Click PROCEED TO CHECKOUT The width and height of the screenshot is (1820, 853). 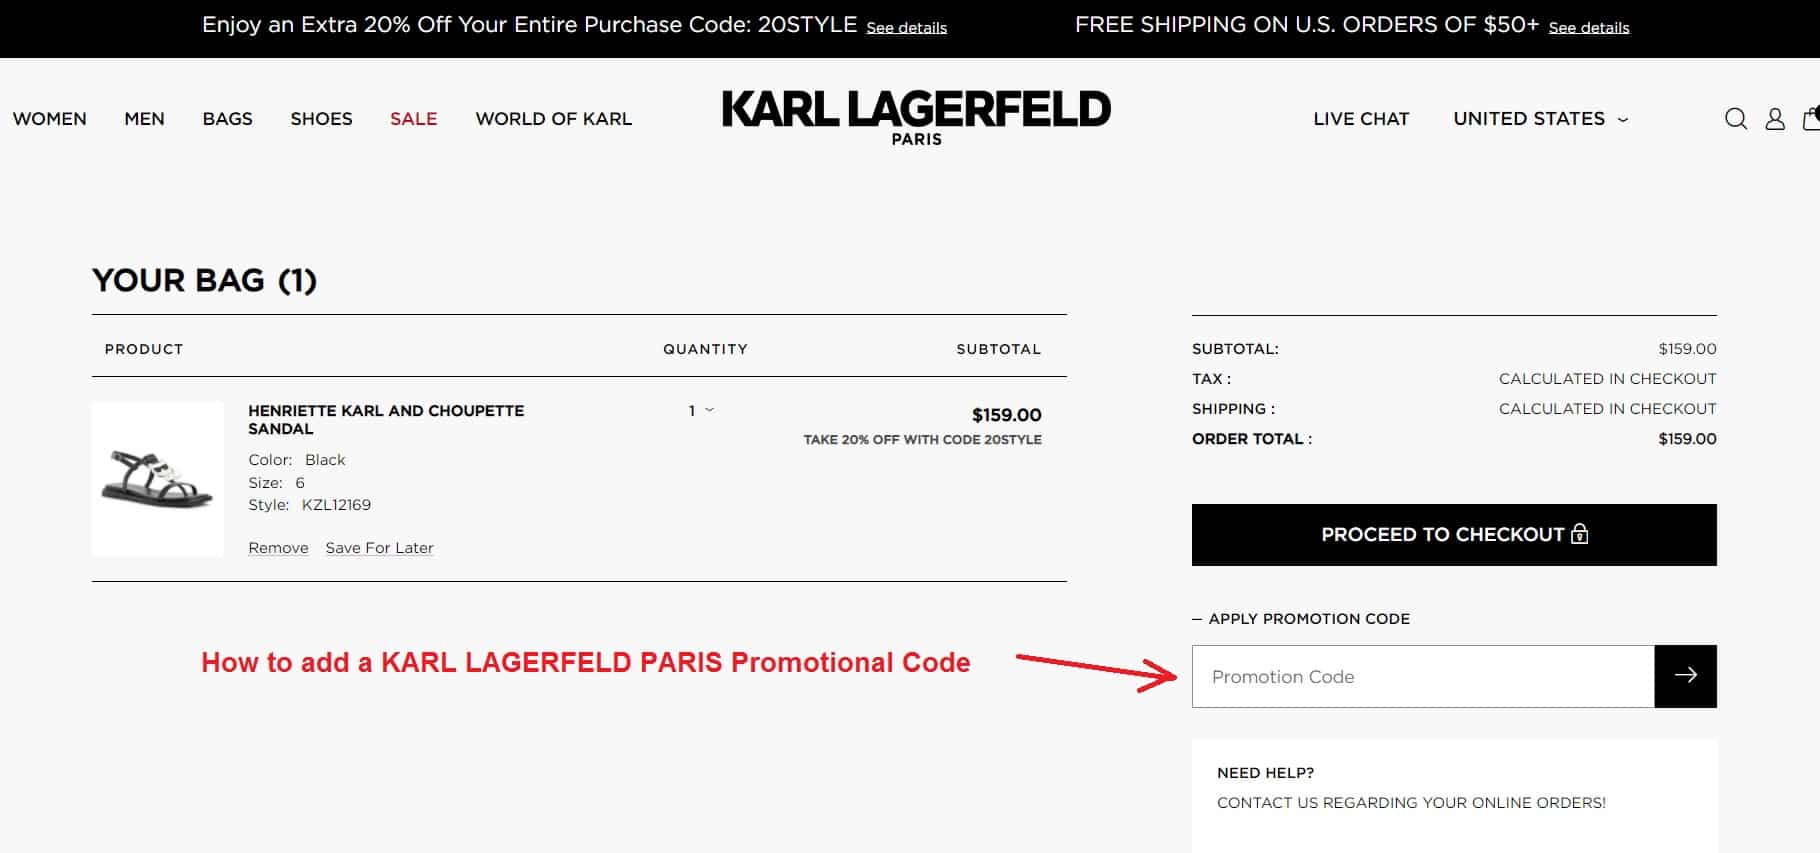(1452, 534)
